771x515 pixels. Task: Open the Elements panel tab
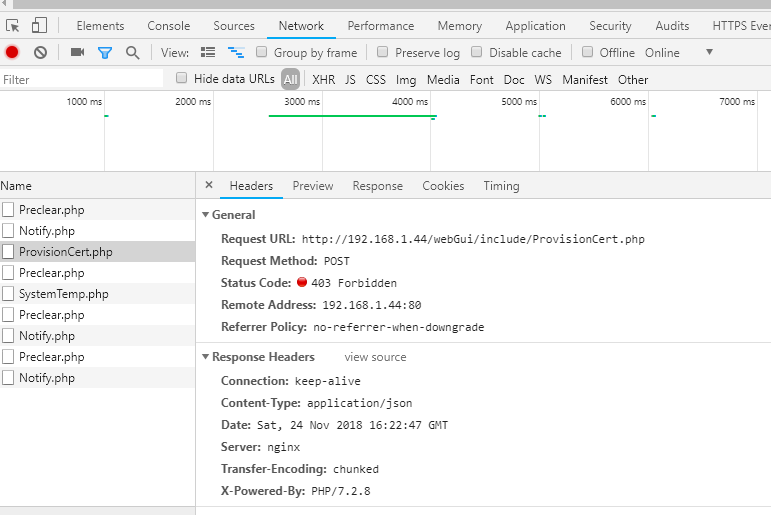(100, 26)
